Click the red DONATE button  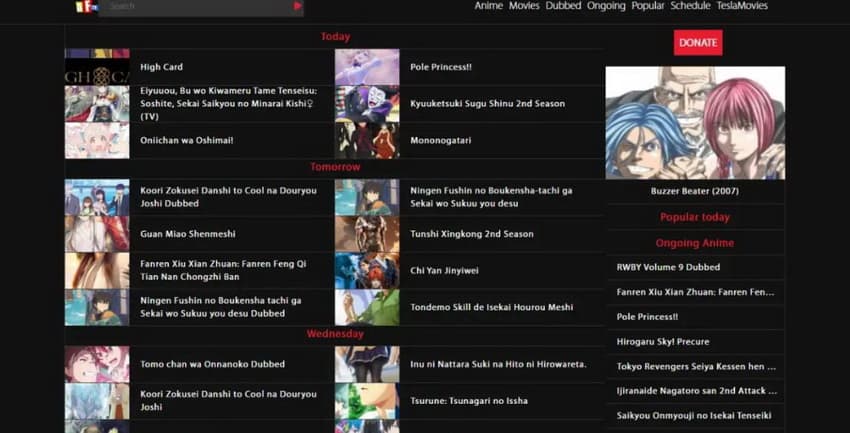(698, 42)
